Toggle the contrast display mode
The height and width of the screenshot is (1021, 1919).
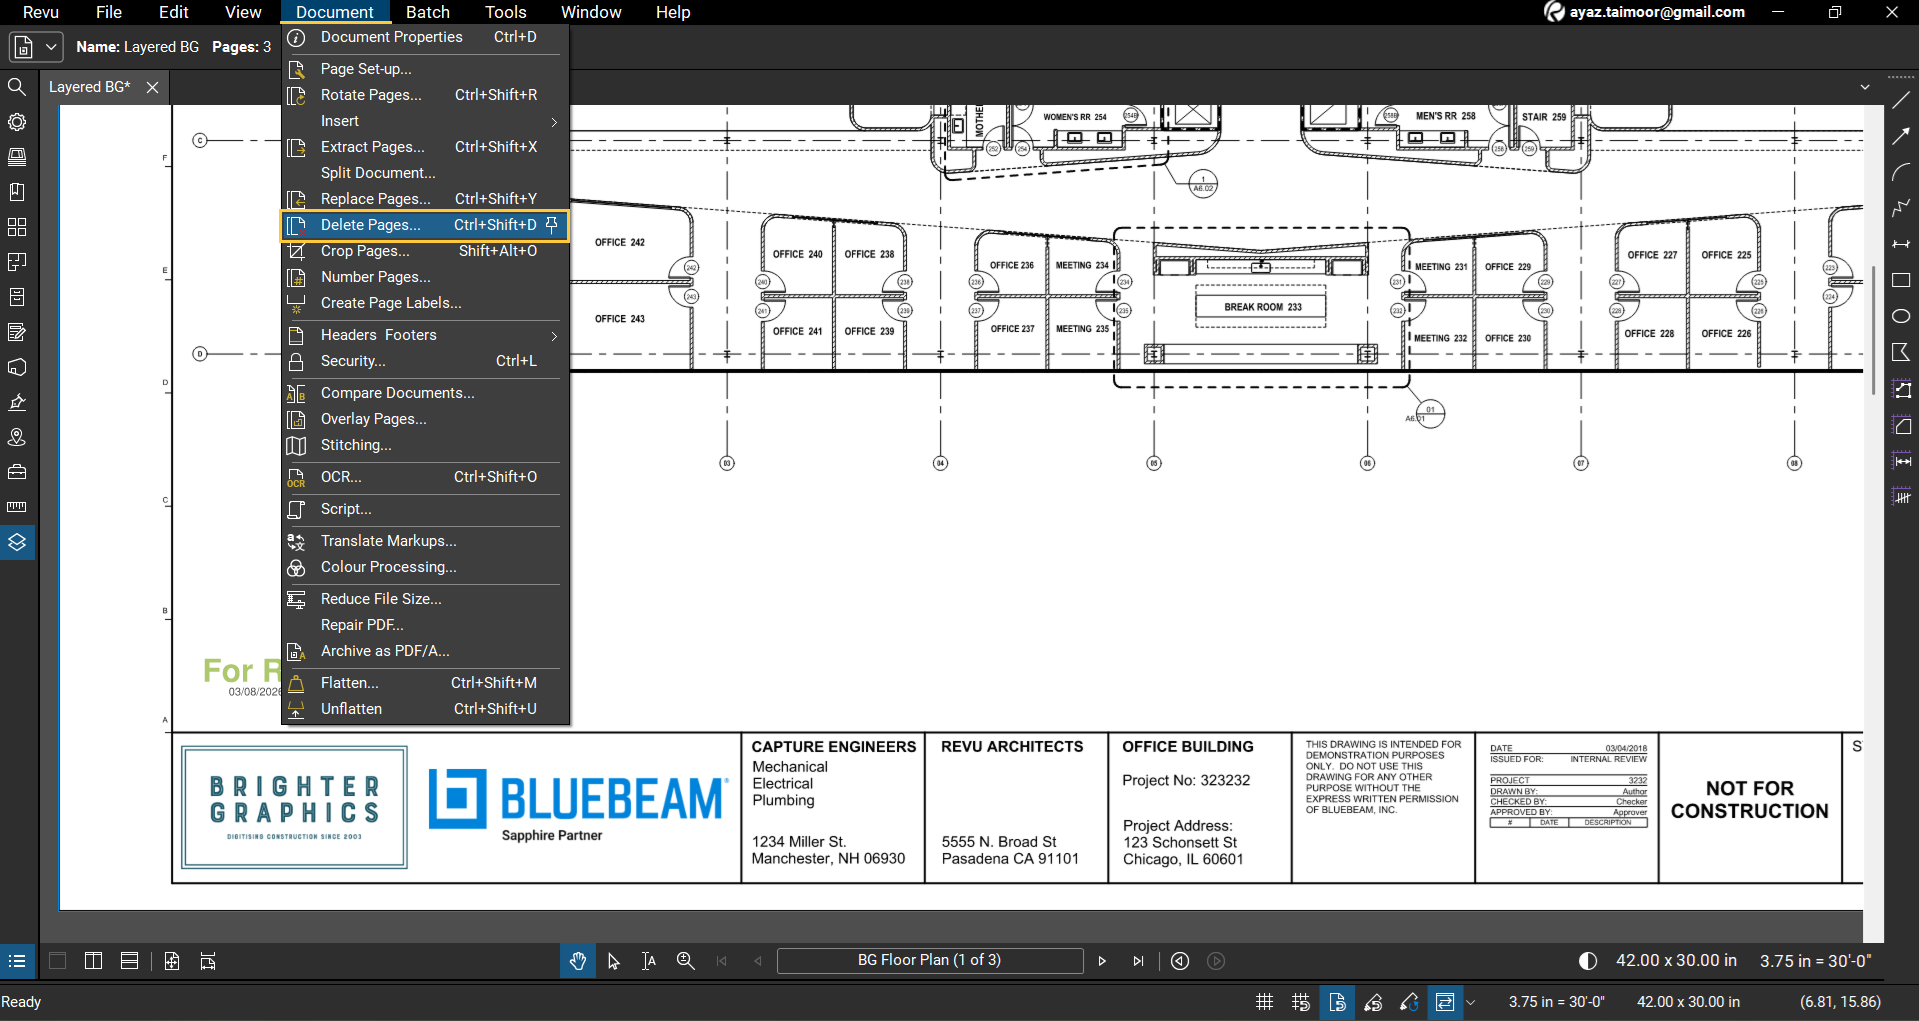(x=1587, y=960)
